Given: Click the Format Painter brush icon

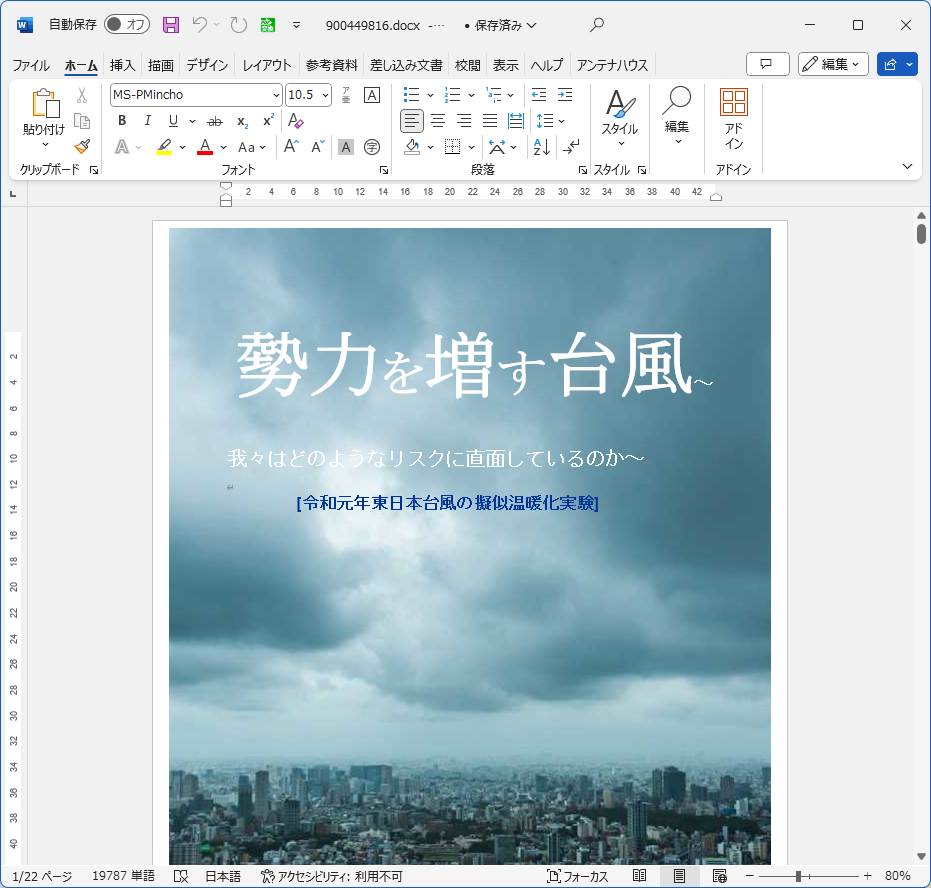Looking at the screenshot, I should [x=82, y=146].
